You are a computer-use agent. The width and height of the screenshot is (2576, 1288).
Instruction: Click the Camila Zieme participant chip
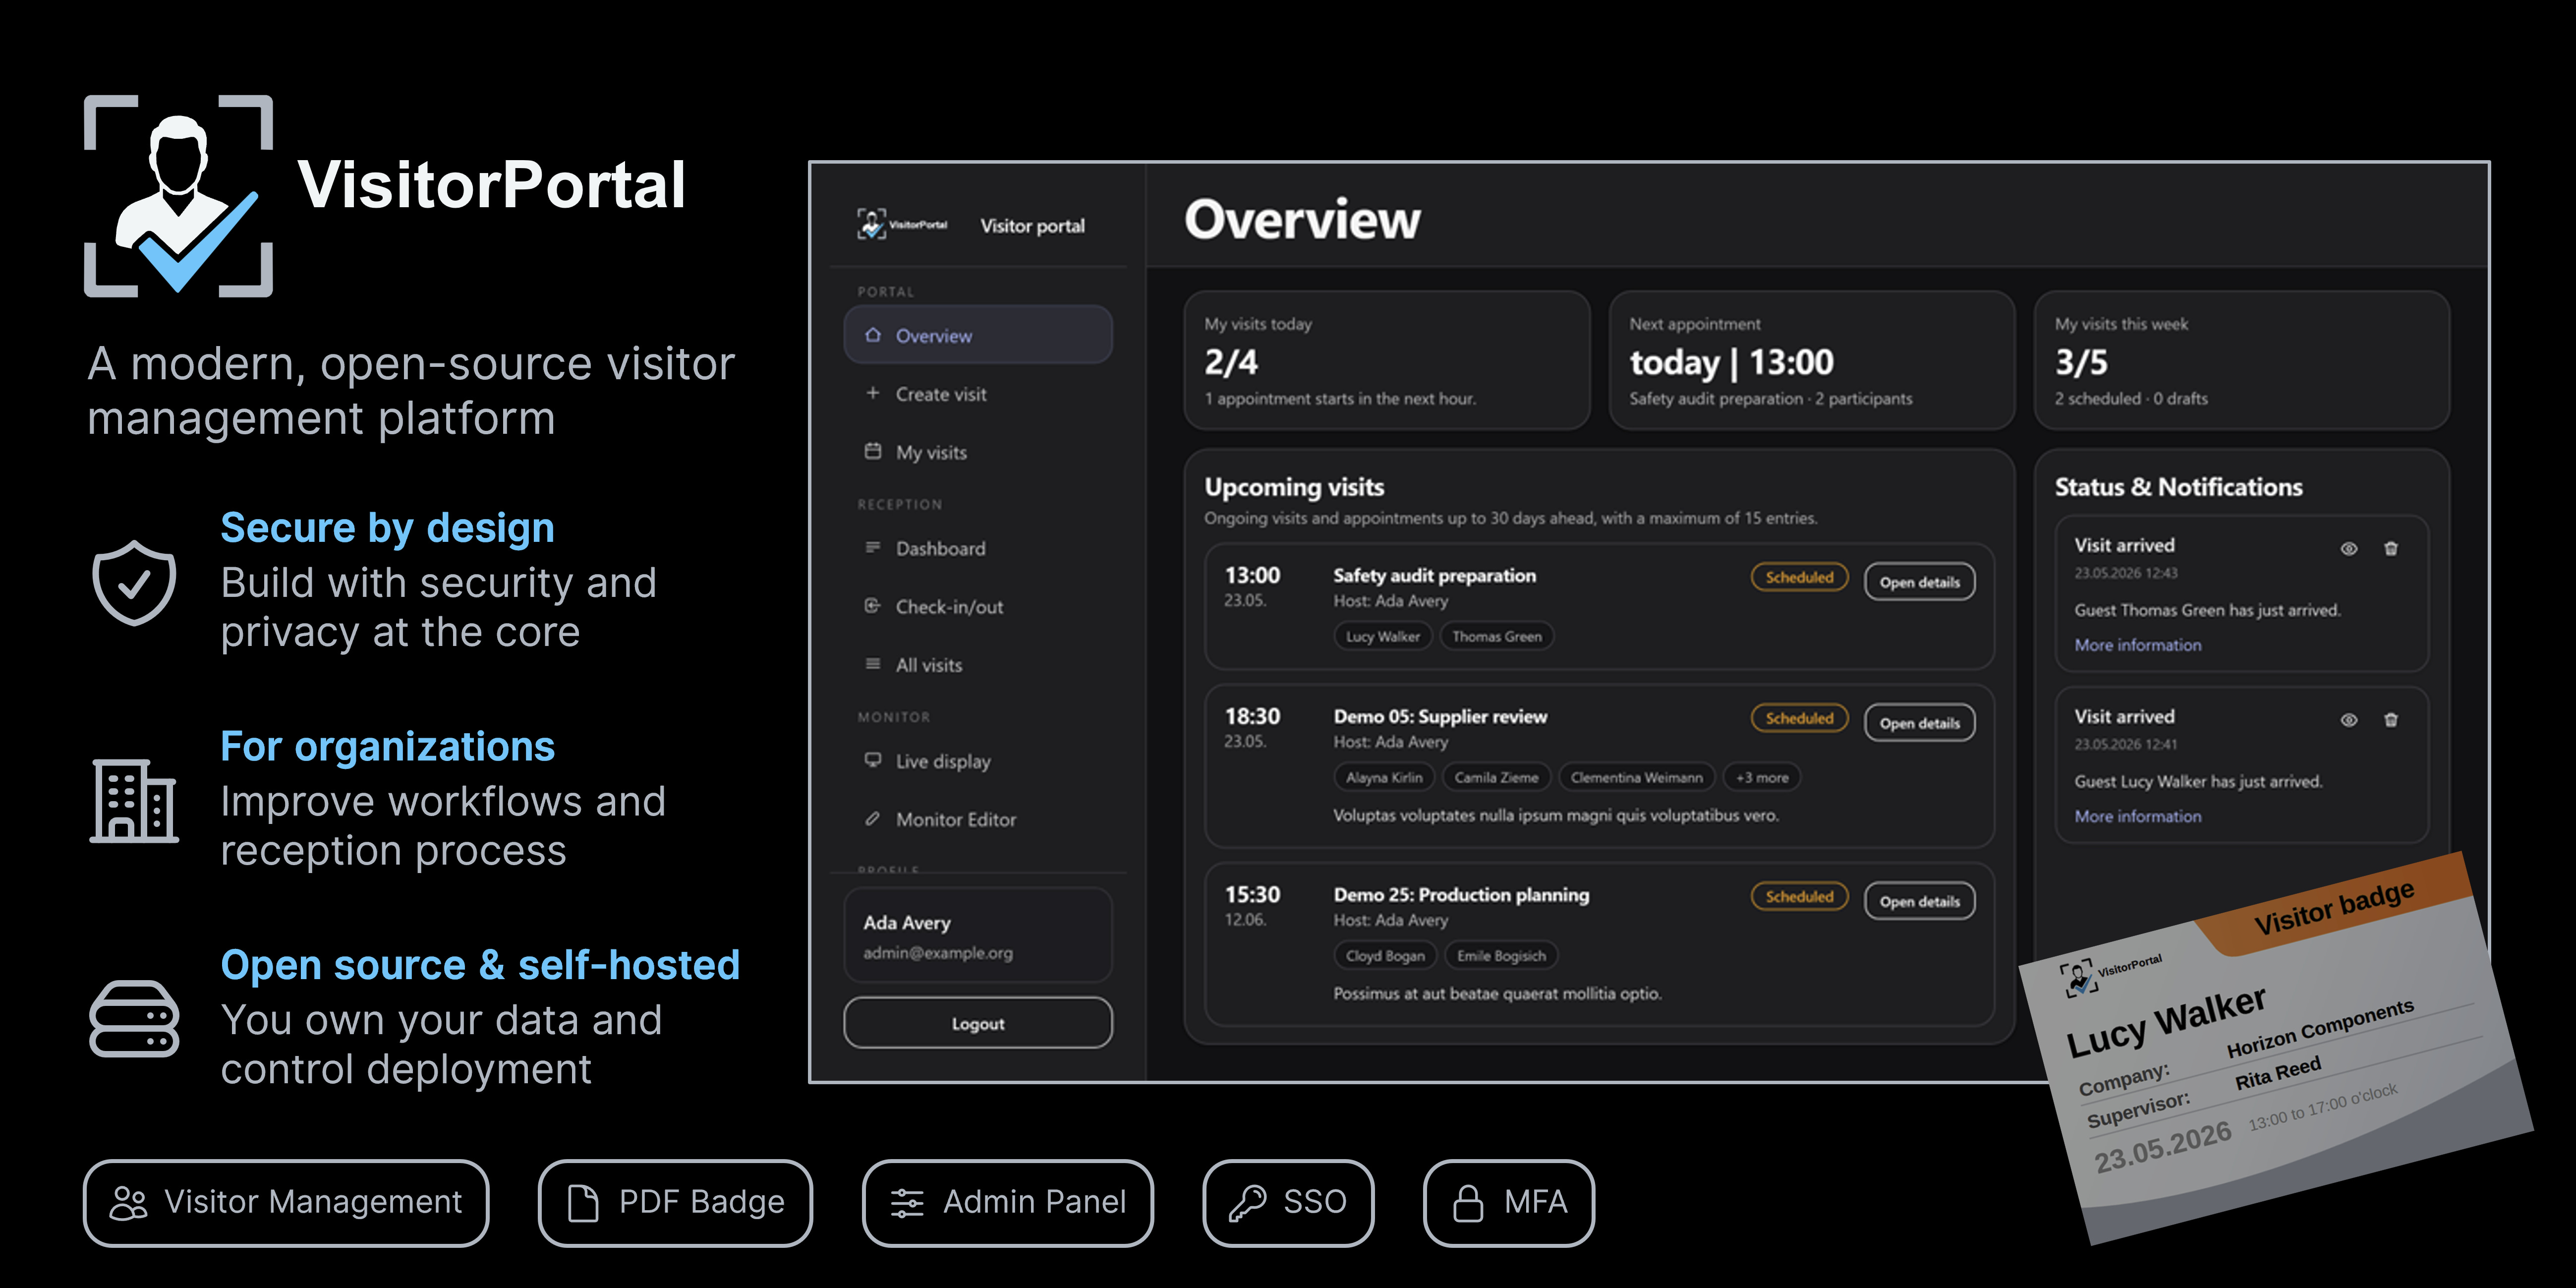click(x=1496, y=777)
